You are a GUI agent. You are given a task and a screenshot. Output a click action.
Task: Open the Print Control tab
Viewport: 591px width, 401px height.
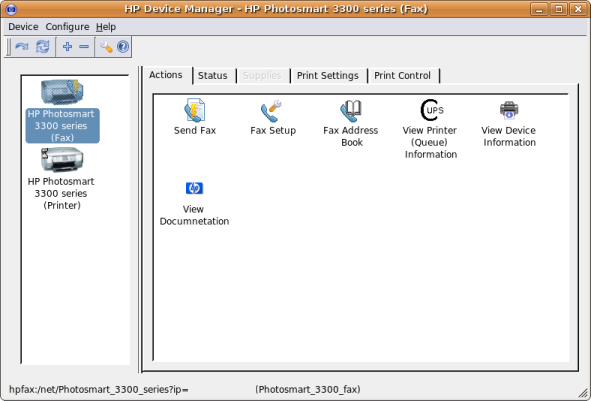point(403,76)
